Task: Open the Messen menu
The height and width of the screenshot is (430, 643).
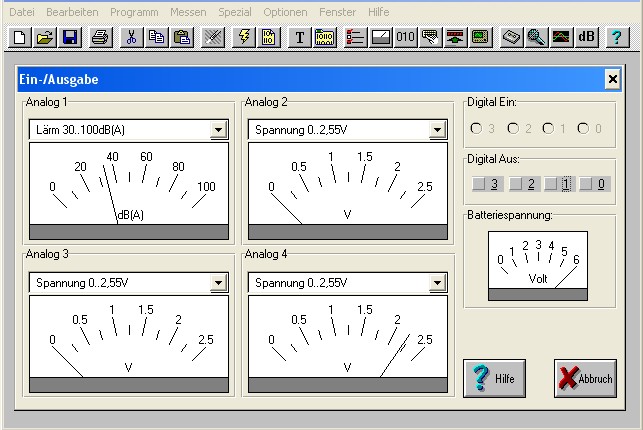Action: pos(188,11)
